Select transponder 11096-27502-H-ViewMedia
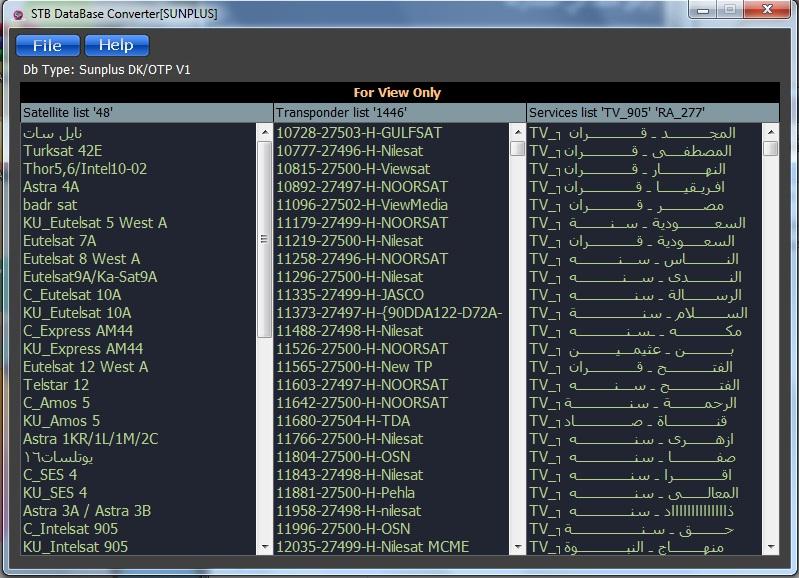The image size is (799, 578). coord(391,205)
